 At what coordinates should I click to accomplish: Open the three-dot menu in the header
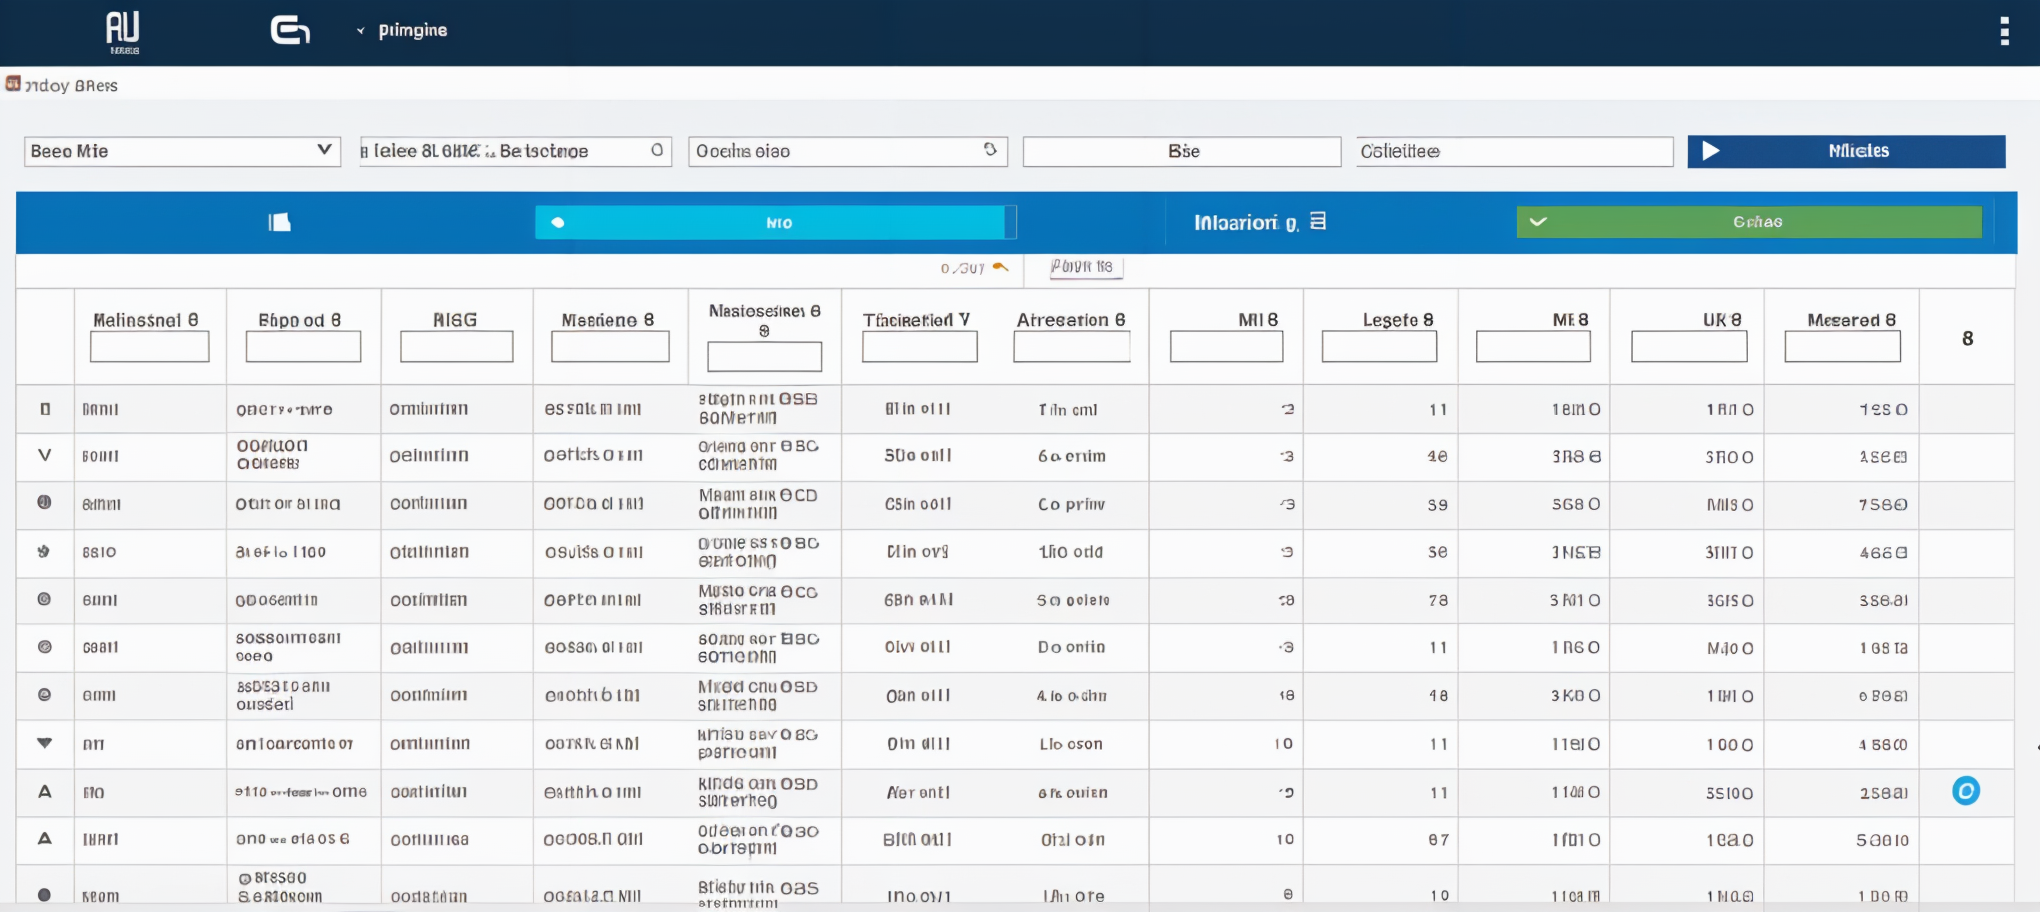tap(2004, 31)
